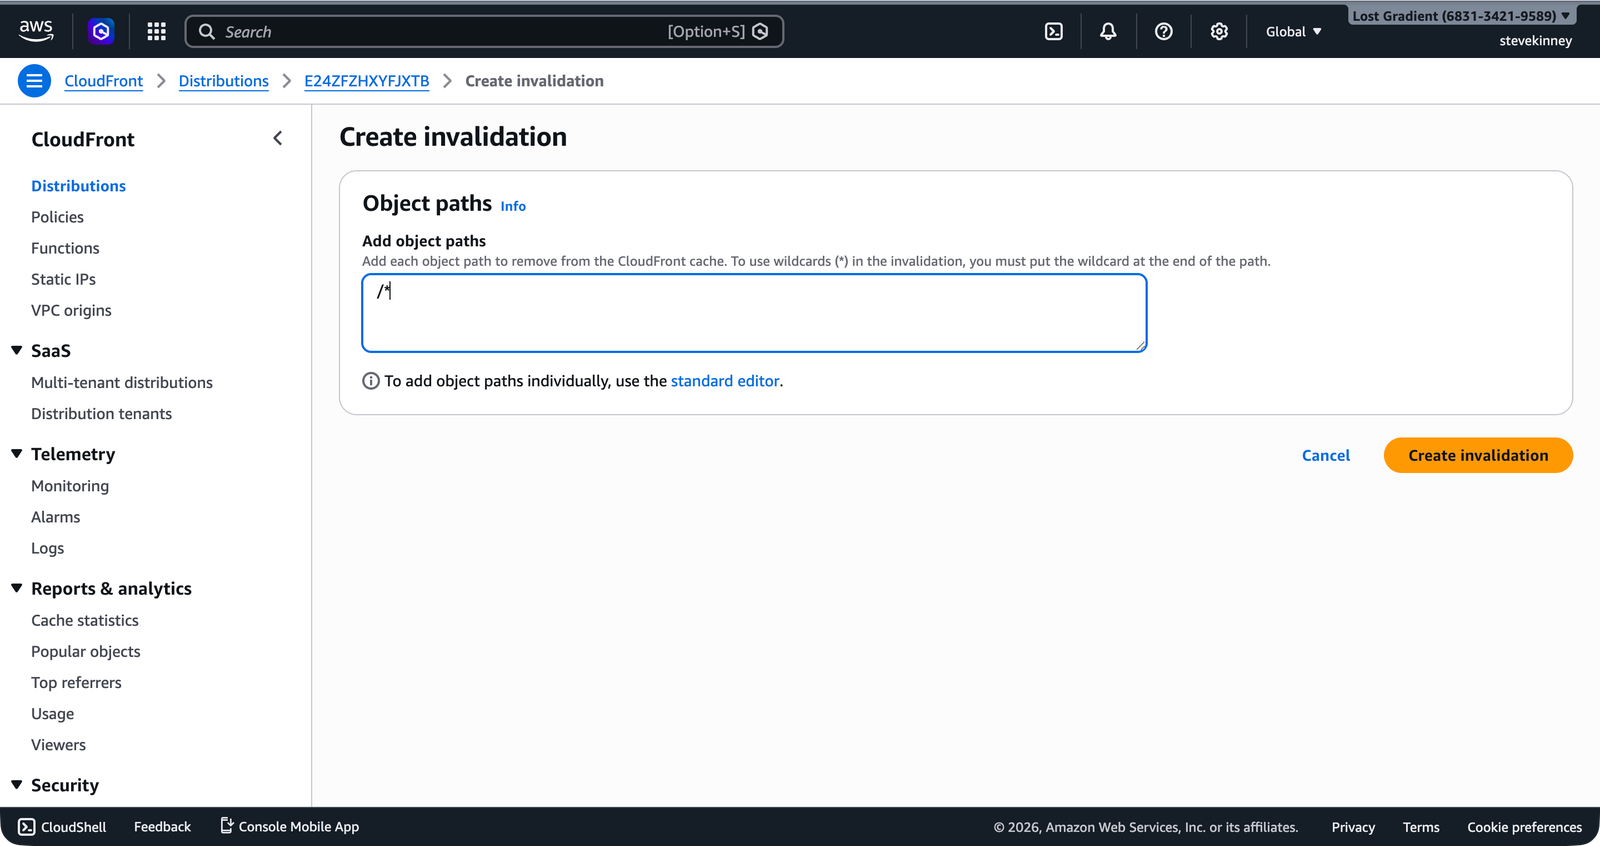Open Alarms in sidebar
Image resolution: width=1600 pixels, height=846 pixels.
point(55,517)
